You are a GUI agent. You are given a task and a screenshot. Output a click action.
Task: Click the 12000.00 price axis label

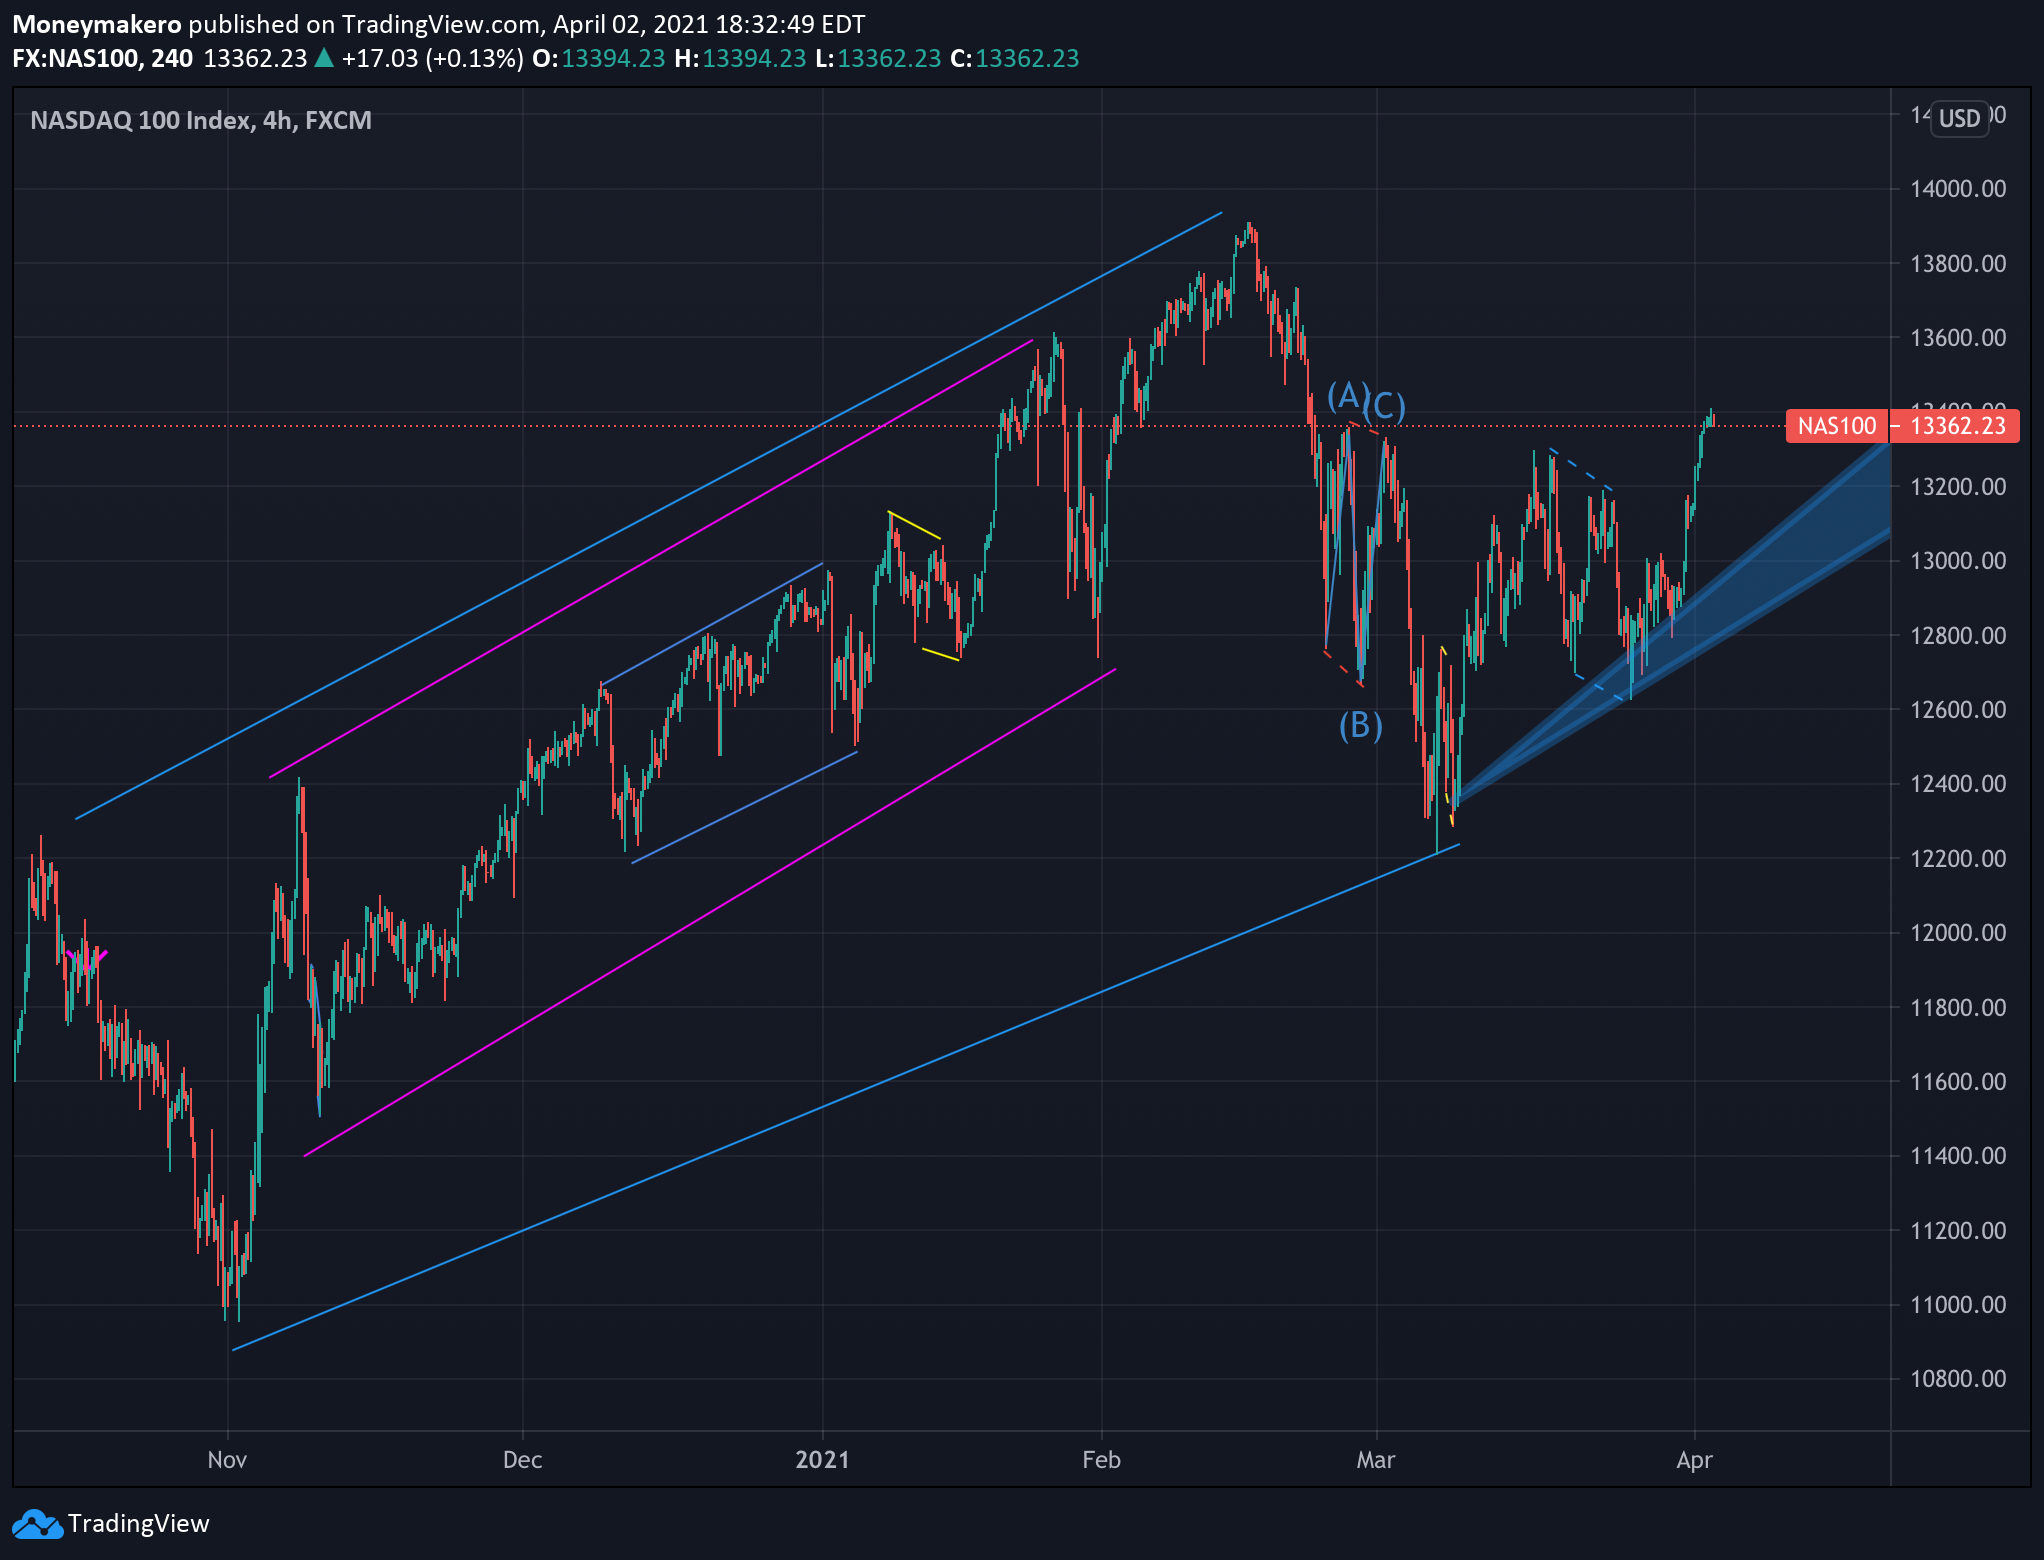click(x=1958, y=933)
